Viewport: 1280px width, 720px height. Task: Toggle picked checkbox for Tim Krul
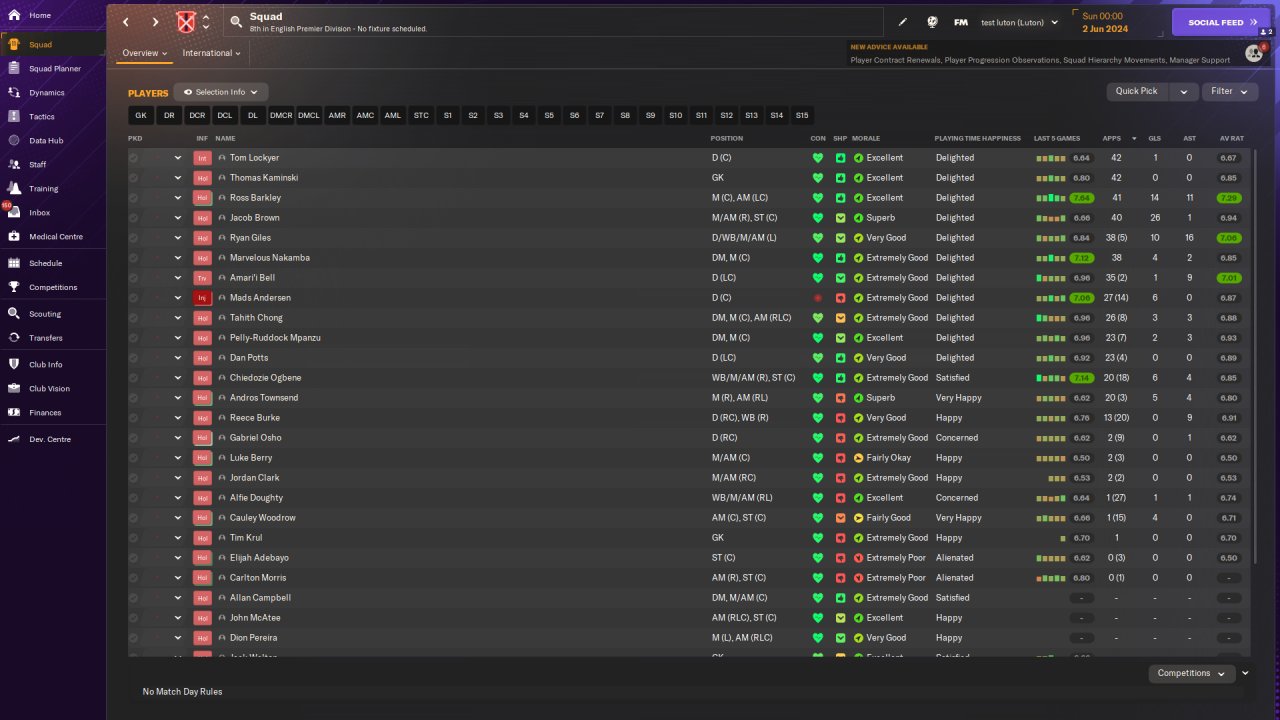133,538
